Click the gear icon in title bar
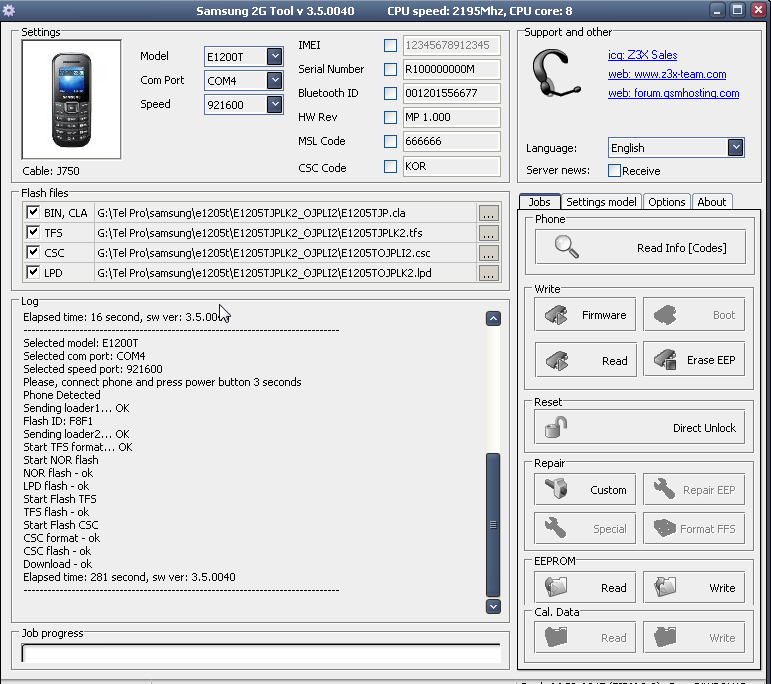Viewport: 771px width, 684px height. [x=8, y=10]
